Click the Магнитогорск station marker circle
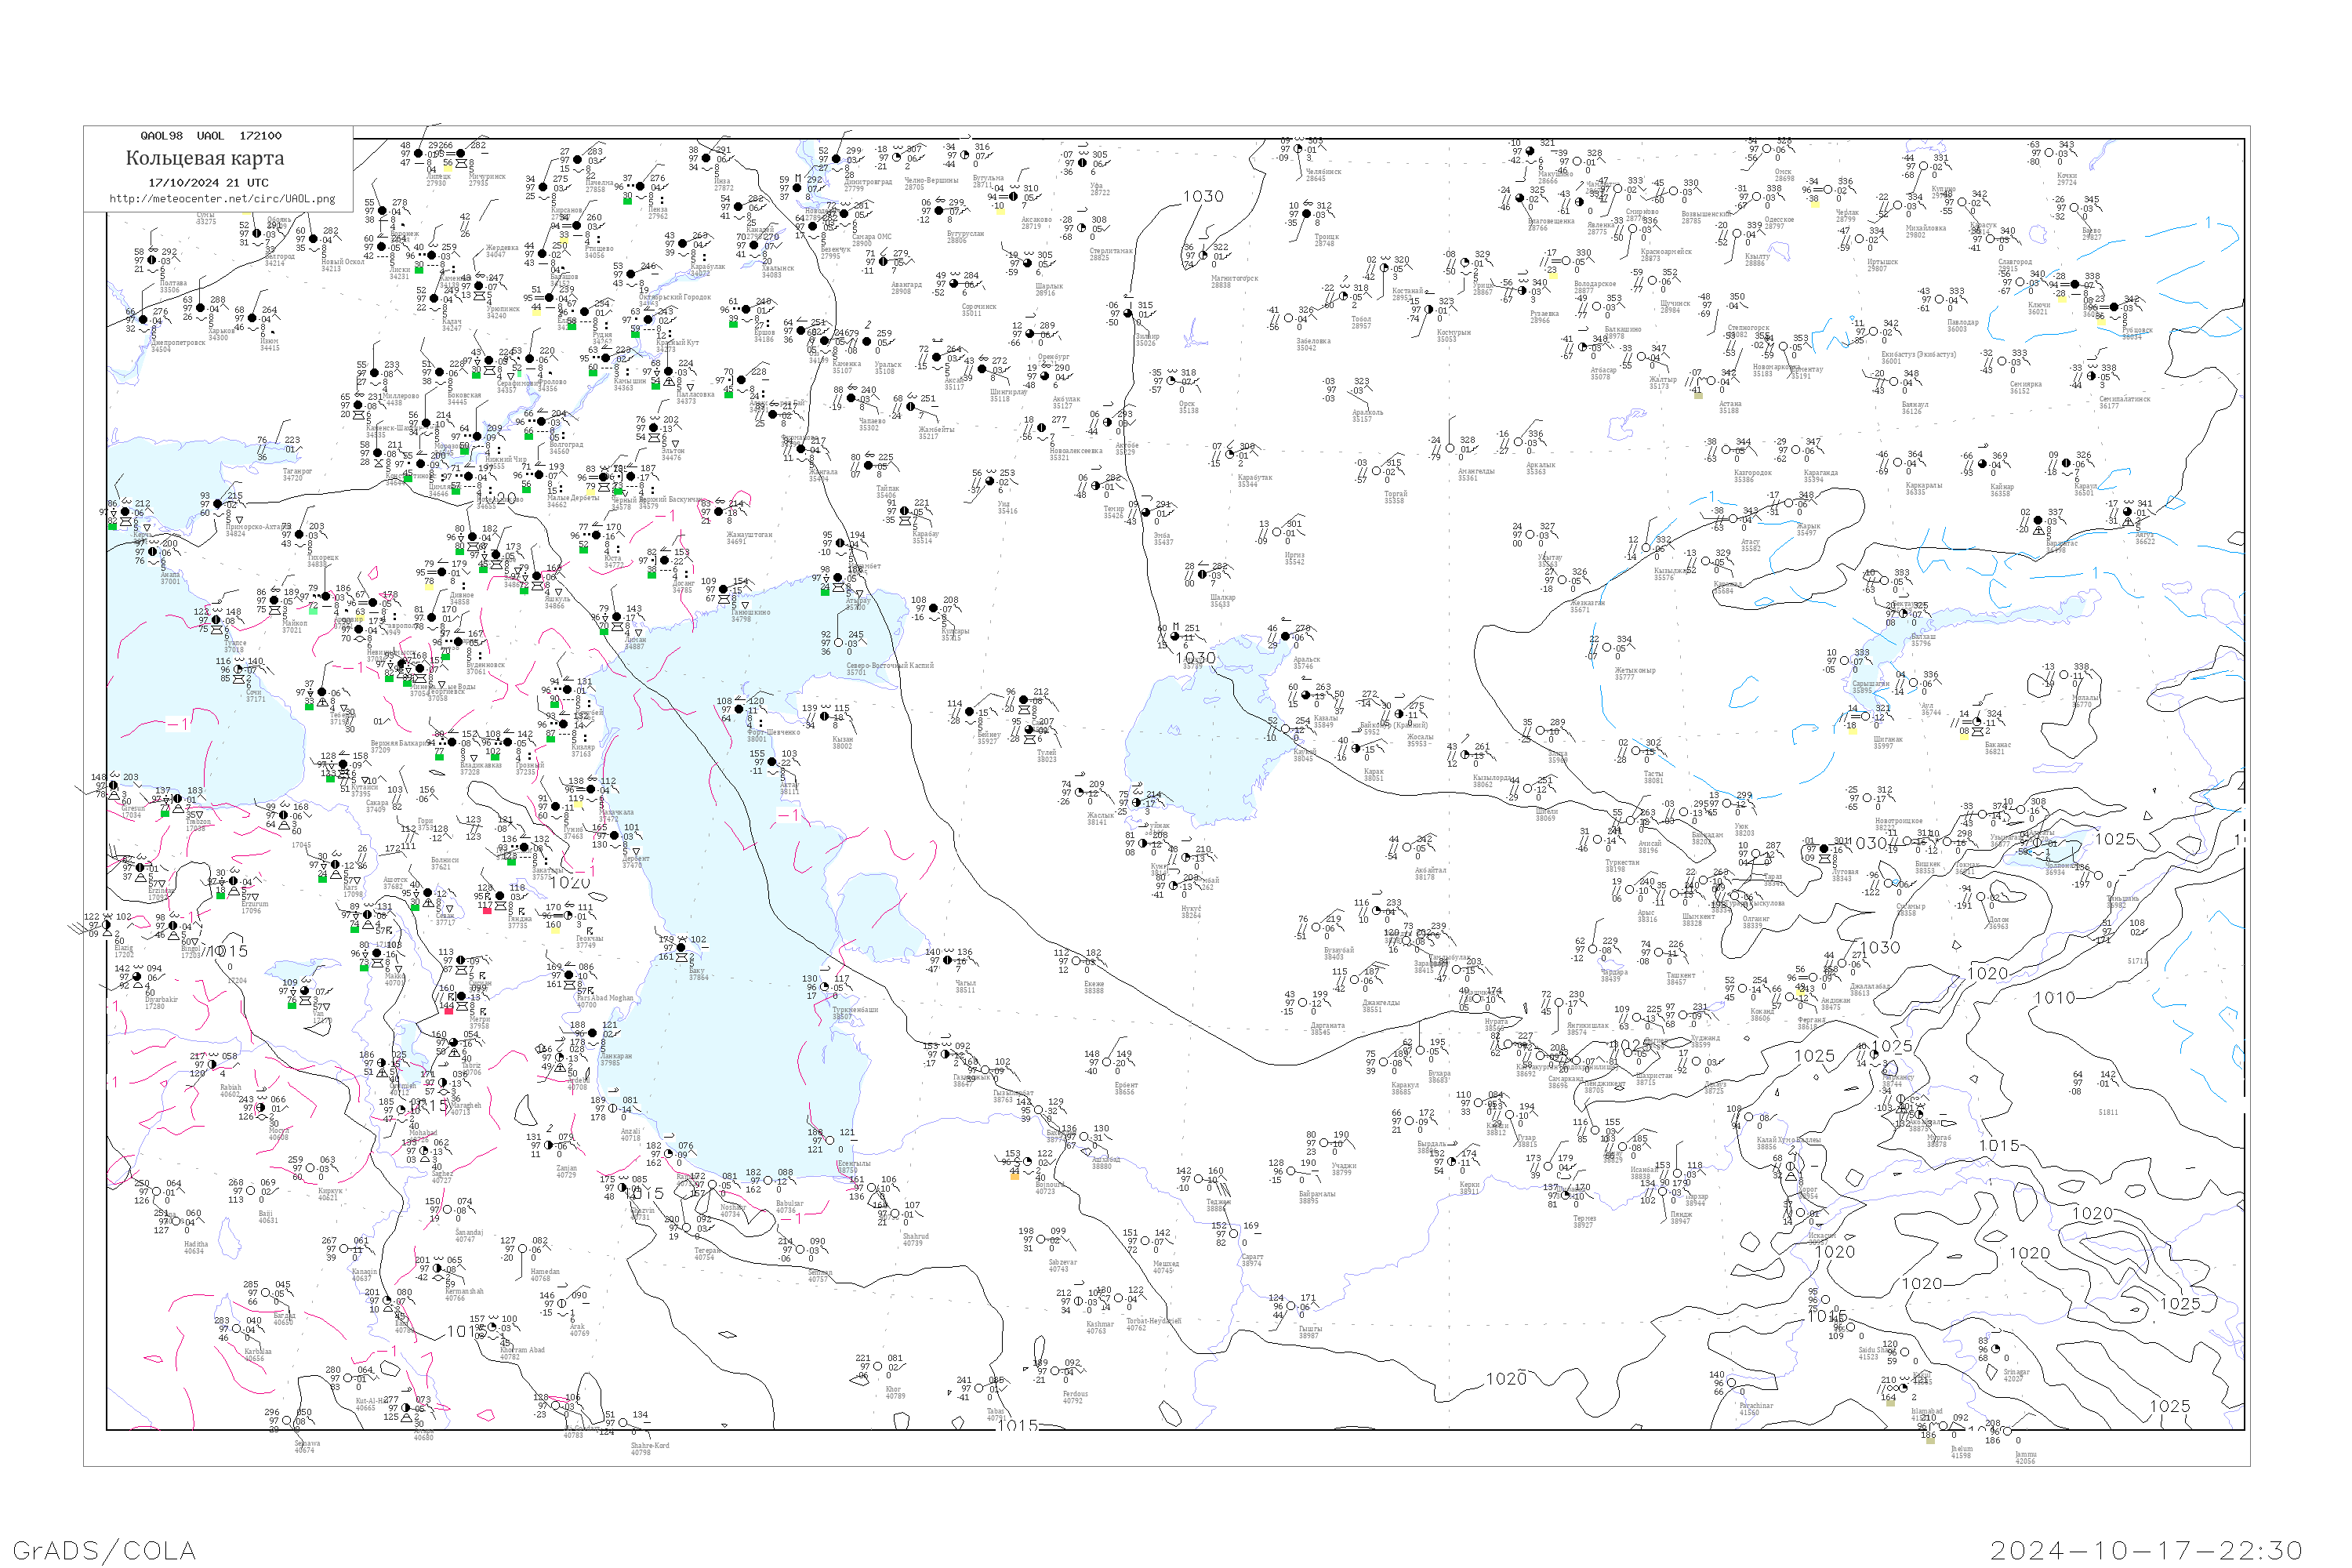The width and height of the screenshot is (2352, 1568). click(x=1203, y=255)
